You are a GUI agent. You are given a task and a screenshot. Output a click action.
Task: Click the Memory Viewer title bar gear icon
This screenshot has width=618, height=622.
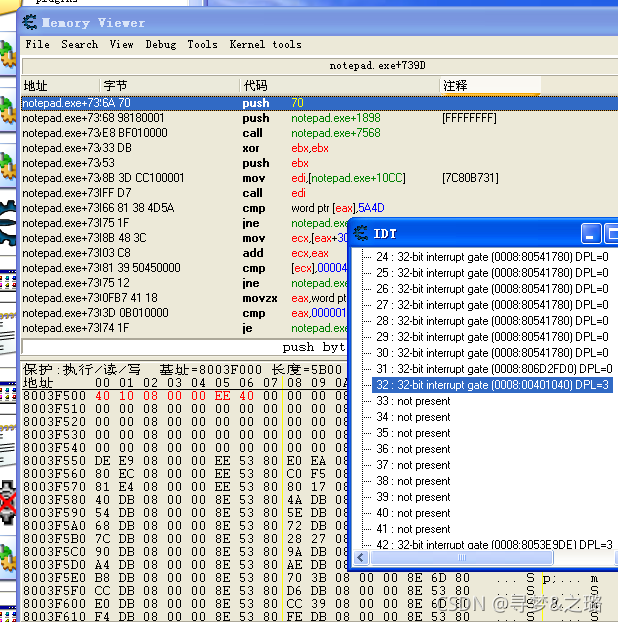[29, 22]
